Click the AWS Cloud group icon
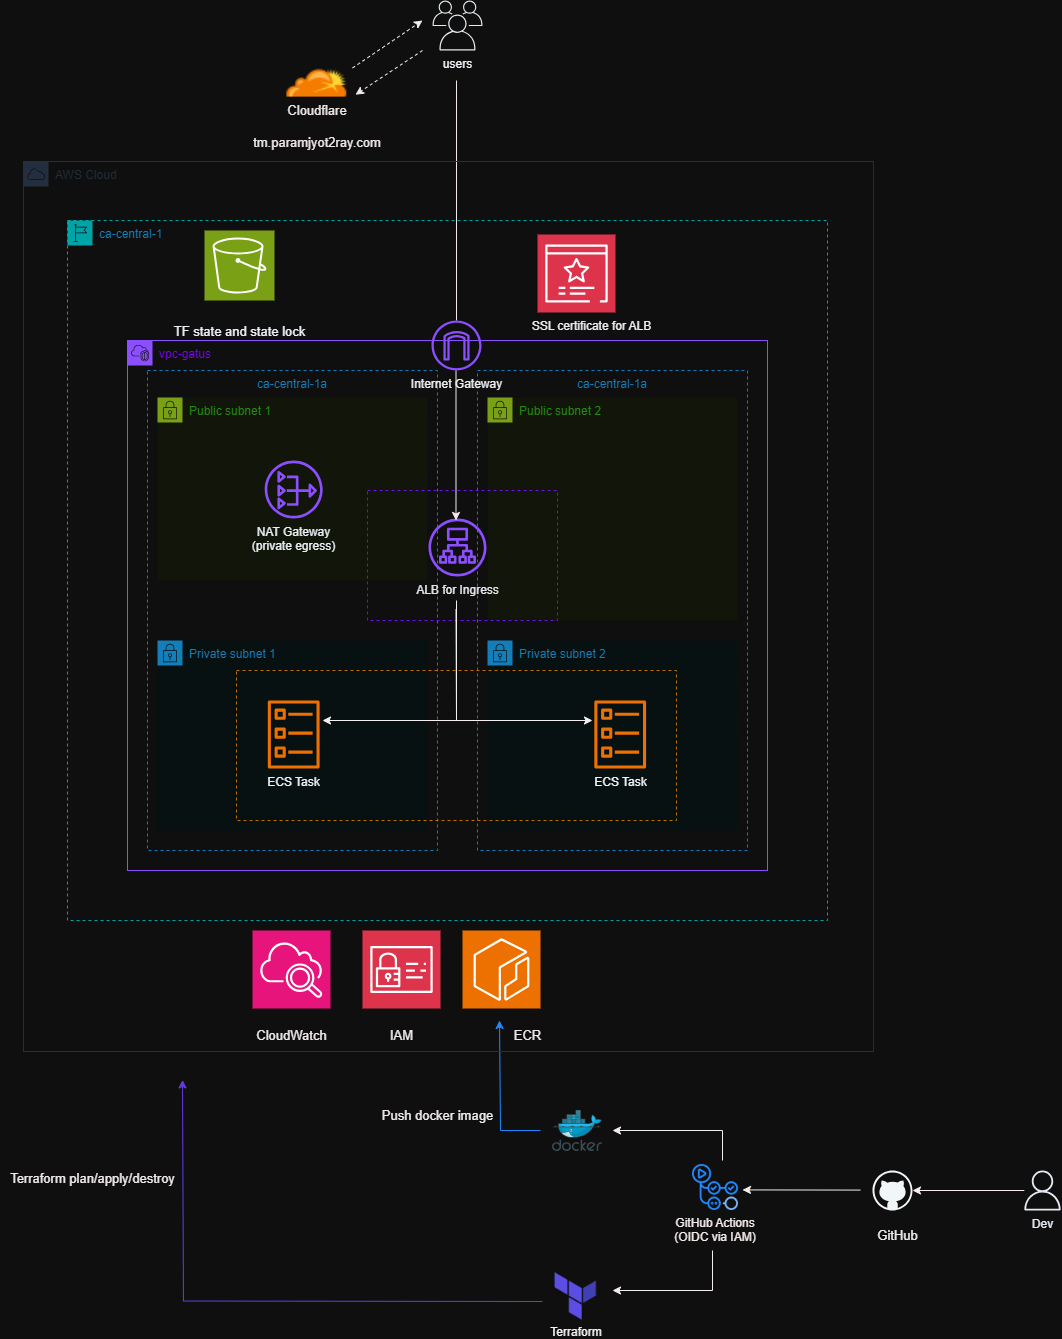Image resolution: width=1062 pixels, height=1339 pixels. (36, 174)
